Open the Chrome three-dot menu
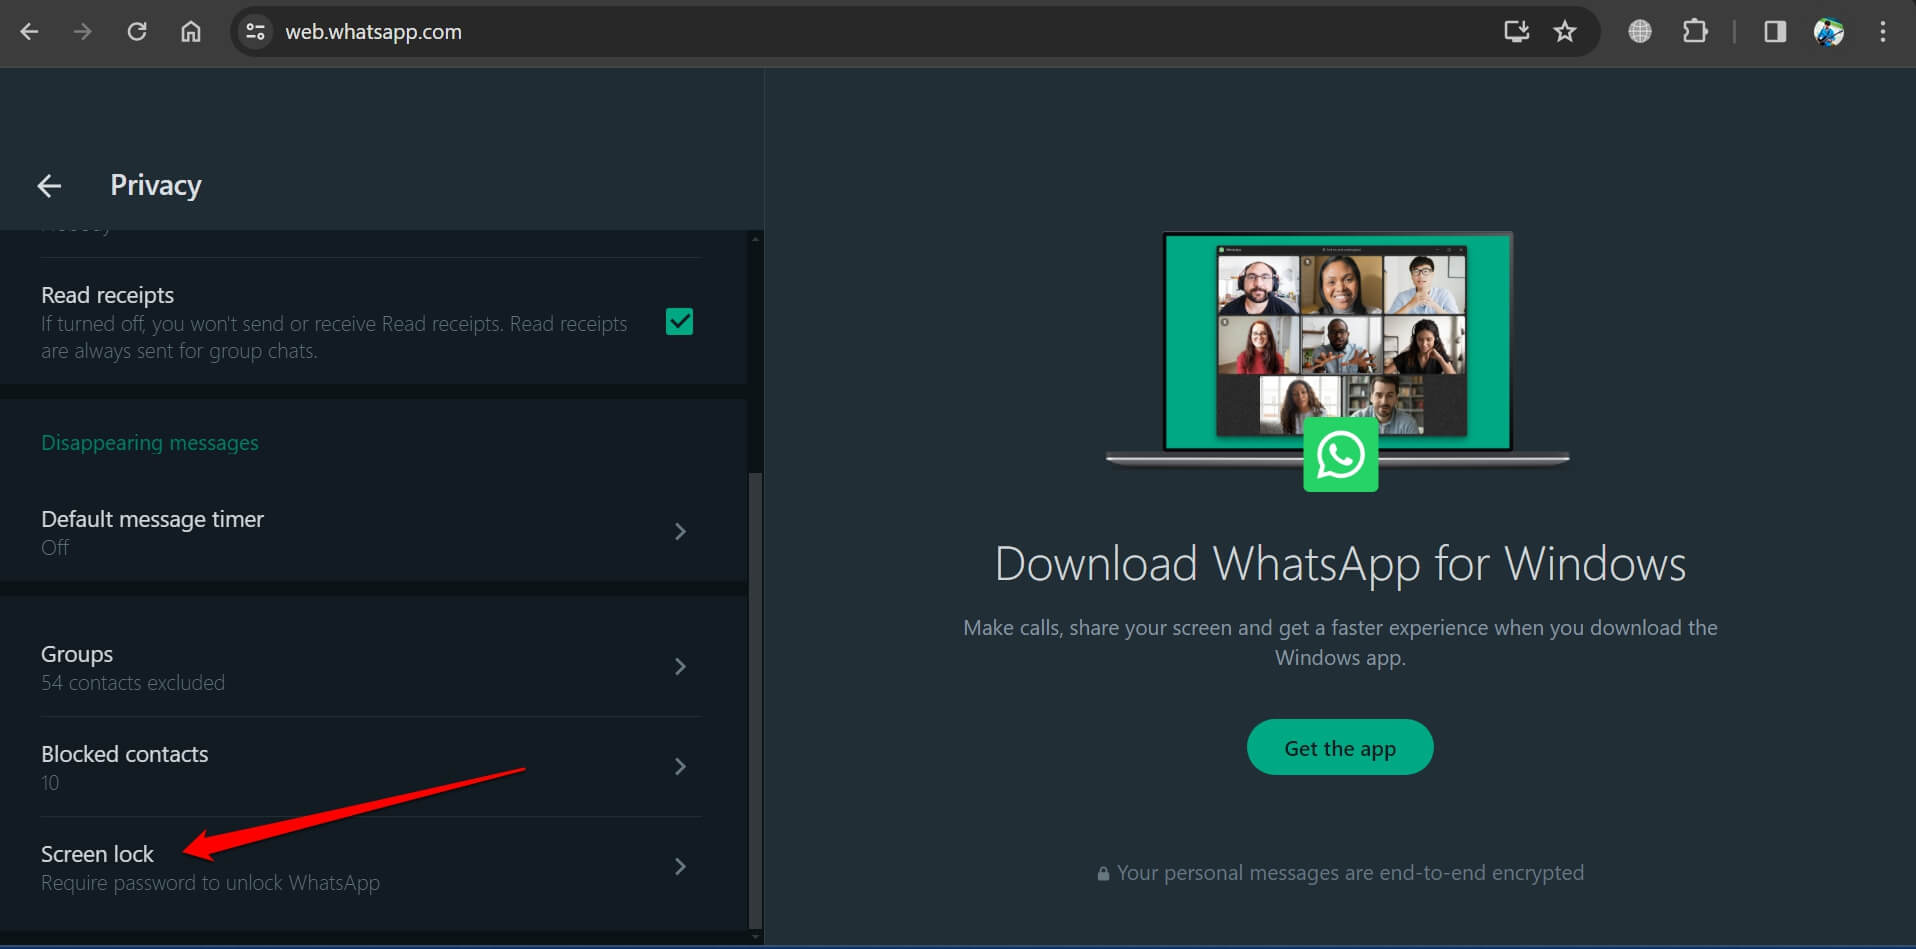This screenshot has height=949, width=1916. [1883, 32]
